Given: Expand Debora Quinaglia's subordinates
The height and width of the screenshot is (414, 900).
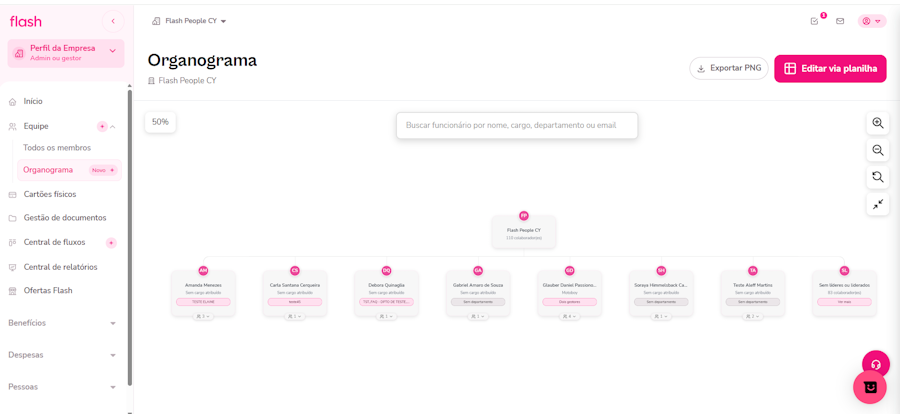Looking at the screenshot, I should [x=386, y=316].
